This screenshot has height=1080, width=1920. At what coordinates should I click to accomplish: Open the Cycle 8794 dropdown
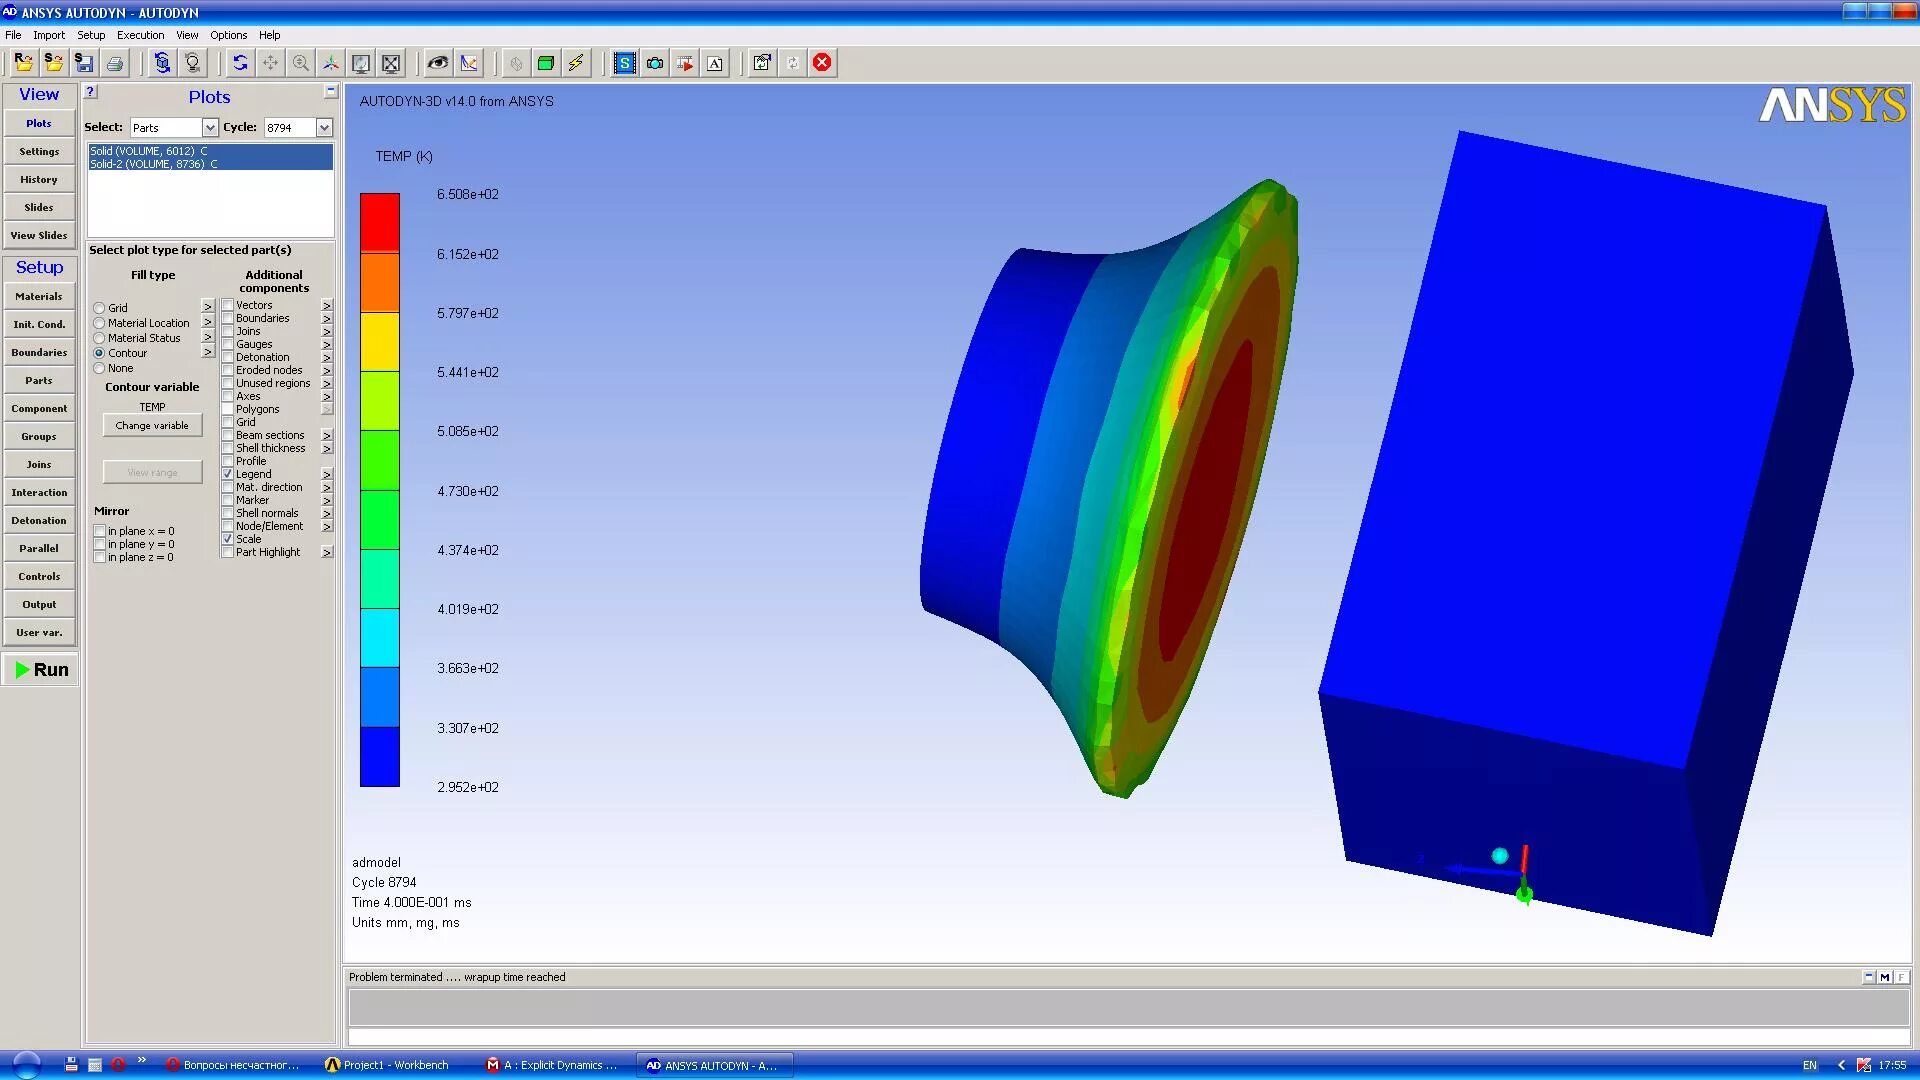coord(324,128)
